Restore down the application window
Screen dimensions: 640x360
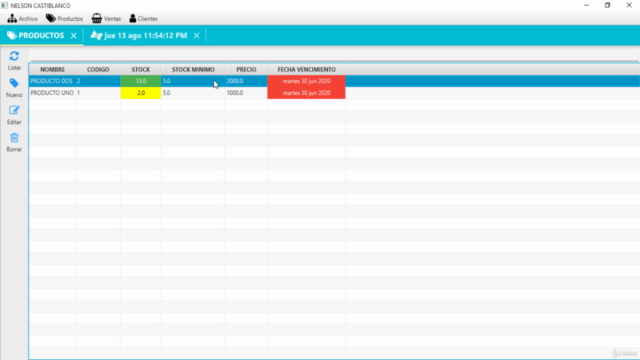coord(608,5)
